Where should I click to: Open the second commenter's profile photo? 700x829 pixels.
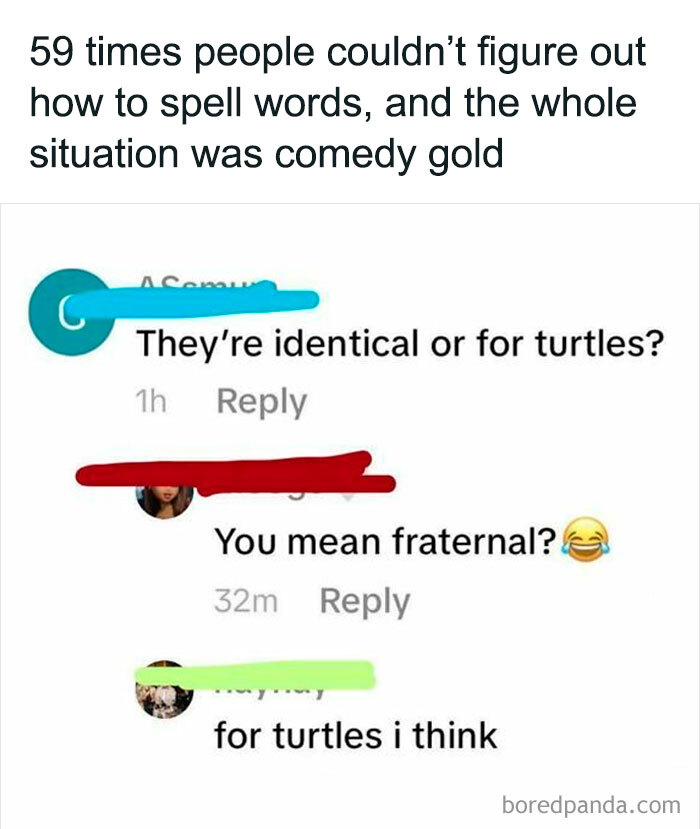pyautogui.click(x=165, y=500)
